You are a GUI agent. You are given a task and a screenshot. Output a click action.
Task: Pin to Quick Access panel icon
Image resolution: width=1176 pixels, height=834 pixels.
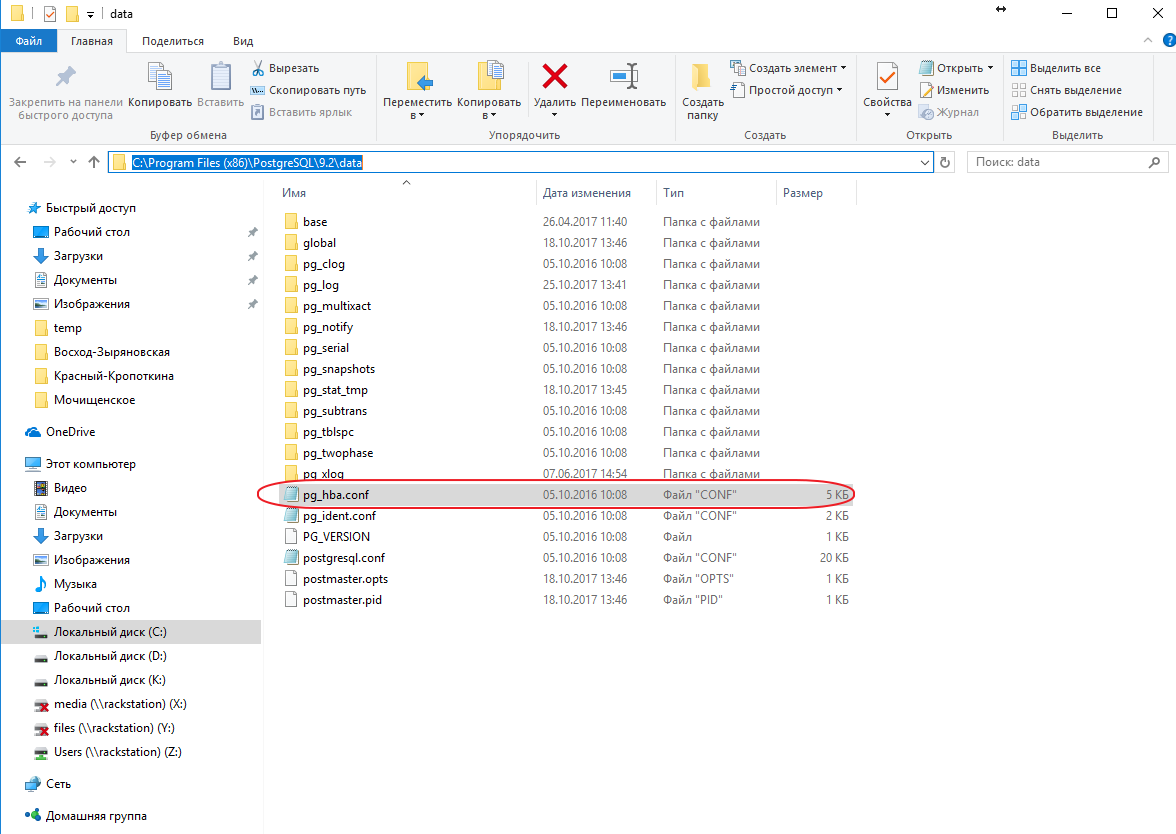pos(65,77)
